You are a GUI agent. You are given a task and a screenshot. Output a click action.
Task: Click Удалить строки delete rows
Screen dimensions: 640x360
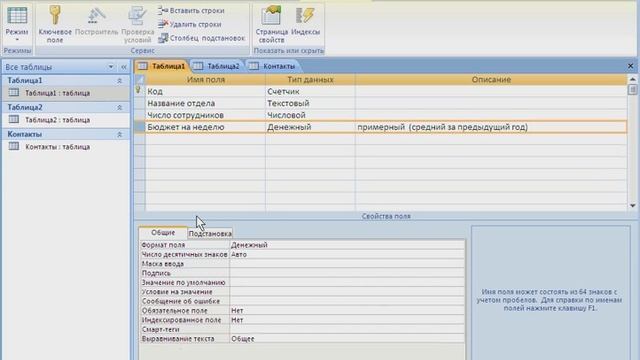(x=190, y=24)
